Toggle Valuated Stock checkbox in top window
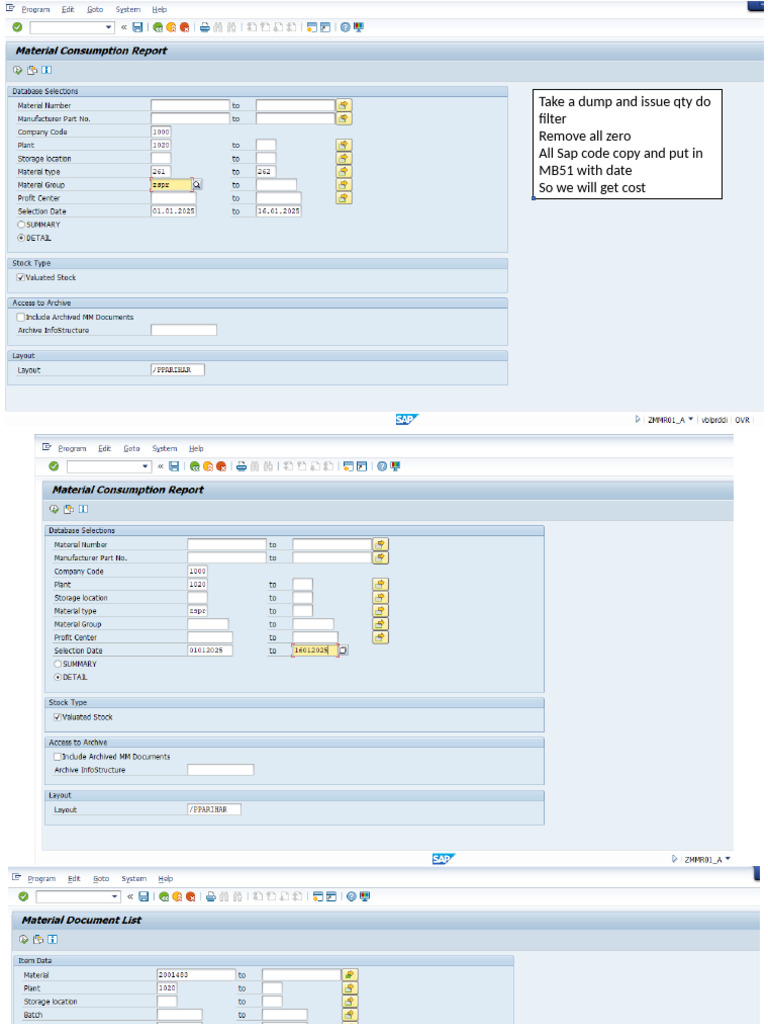The width and height of the screenshot is (768, 1024). click(21, 278)
